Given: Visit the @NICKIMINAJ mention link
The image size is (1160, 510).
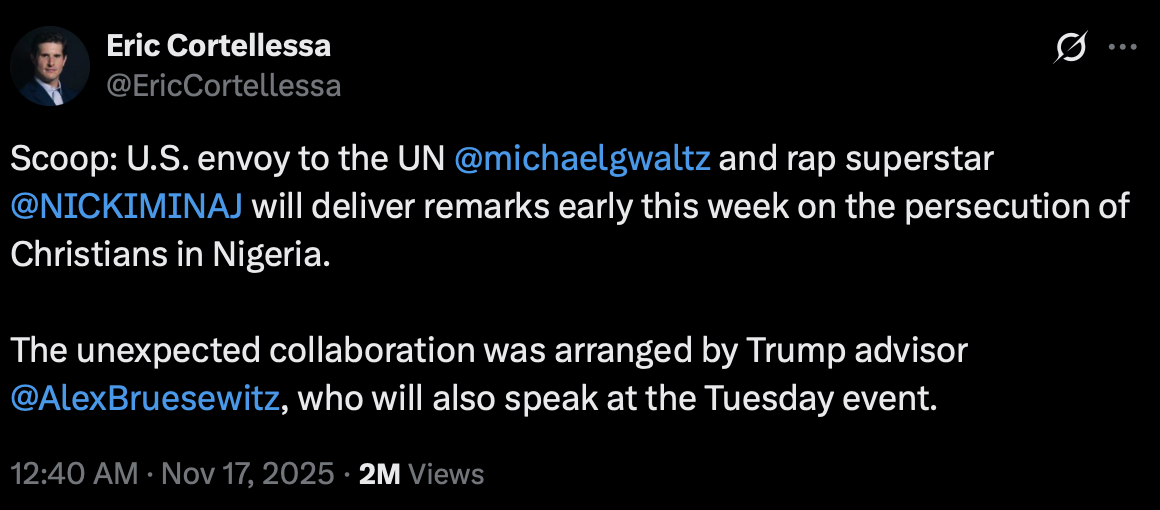Looking at the screenshot, I should [x=126, y=206].
